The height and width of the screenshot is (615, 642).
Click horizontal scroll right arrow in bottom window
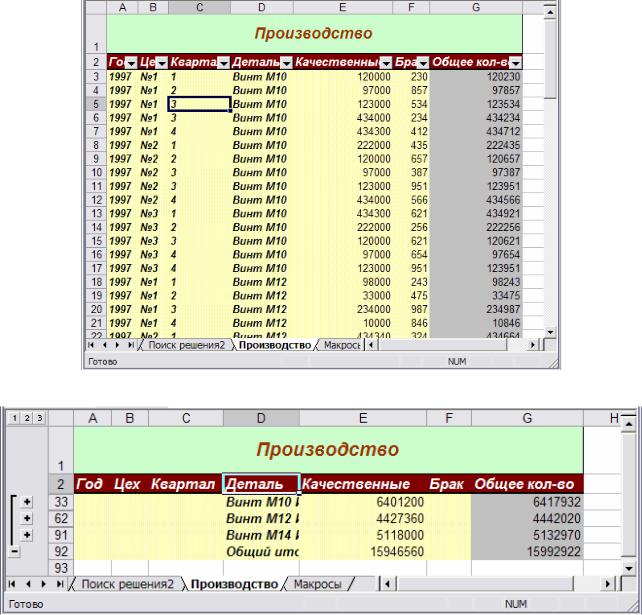608,584
